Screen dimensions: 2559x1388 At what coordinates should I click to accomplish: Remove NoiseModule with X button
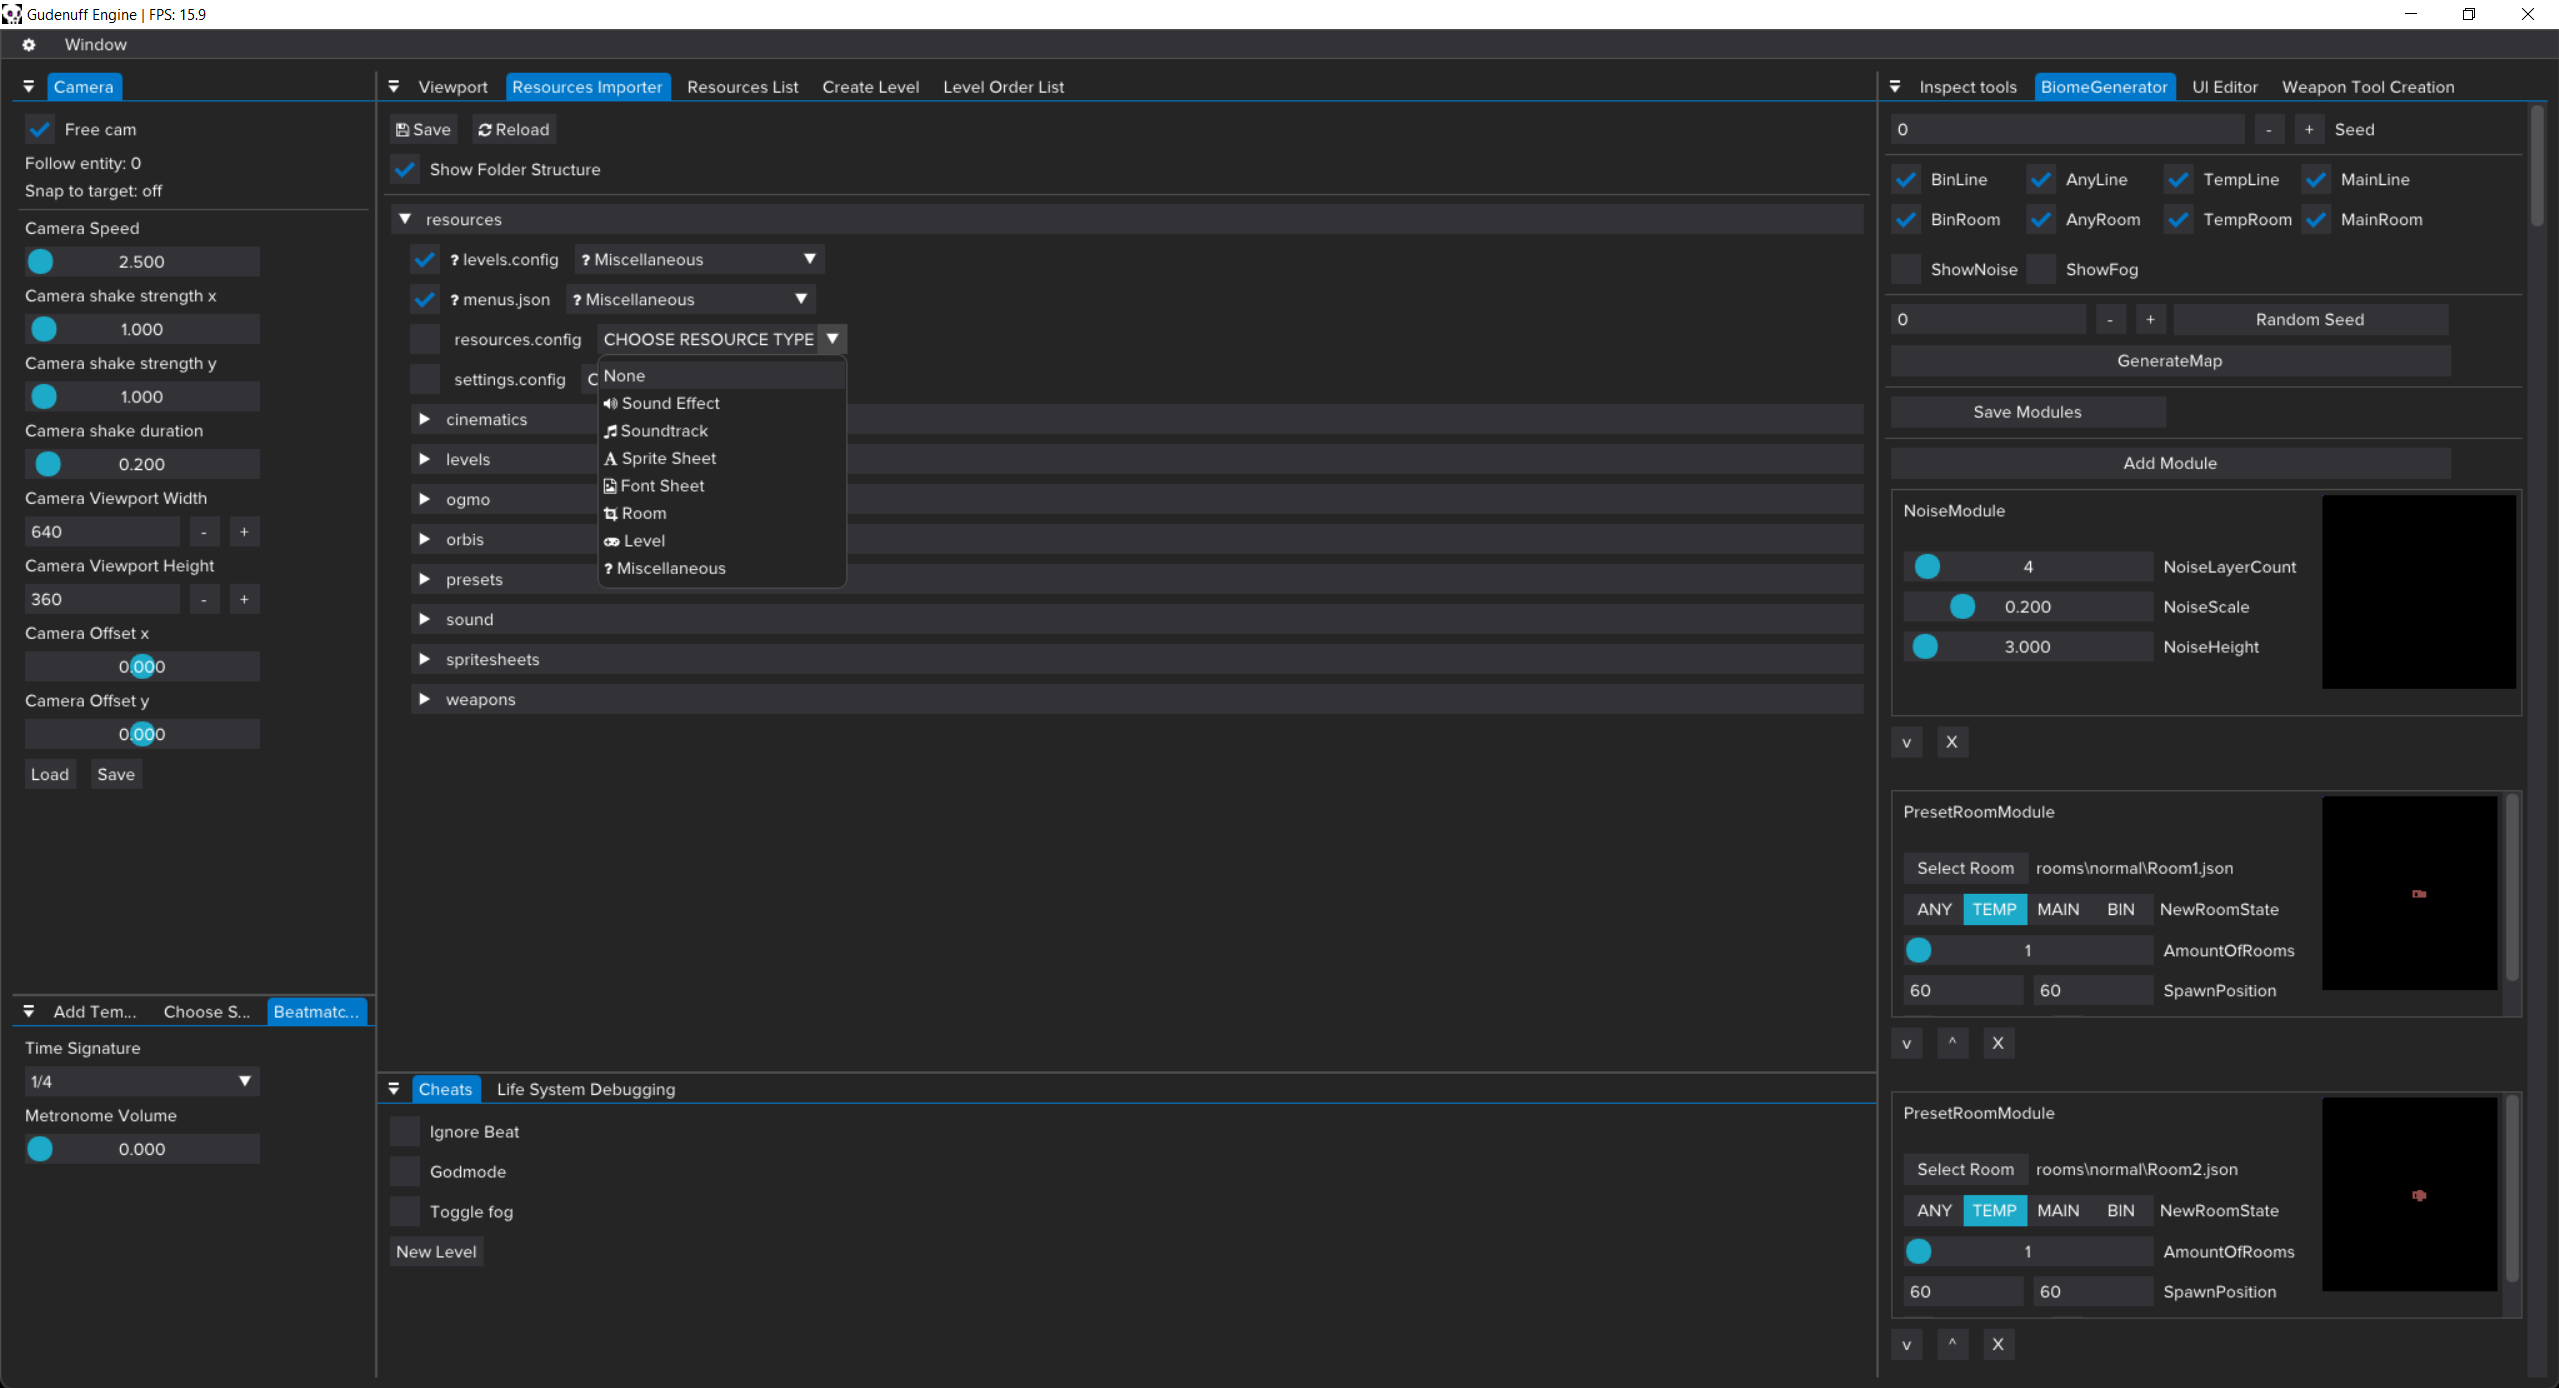pyautogui.click(x=1951, y=743)
